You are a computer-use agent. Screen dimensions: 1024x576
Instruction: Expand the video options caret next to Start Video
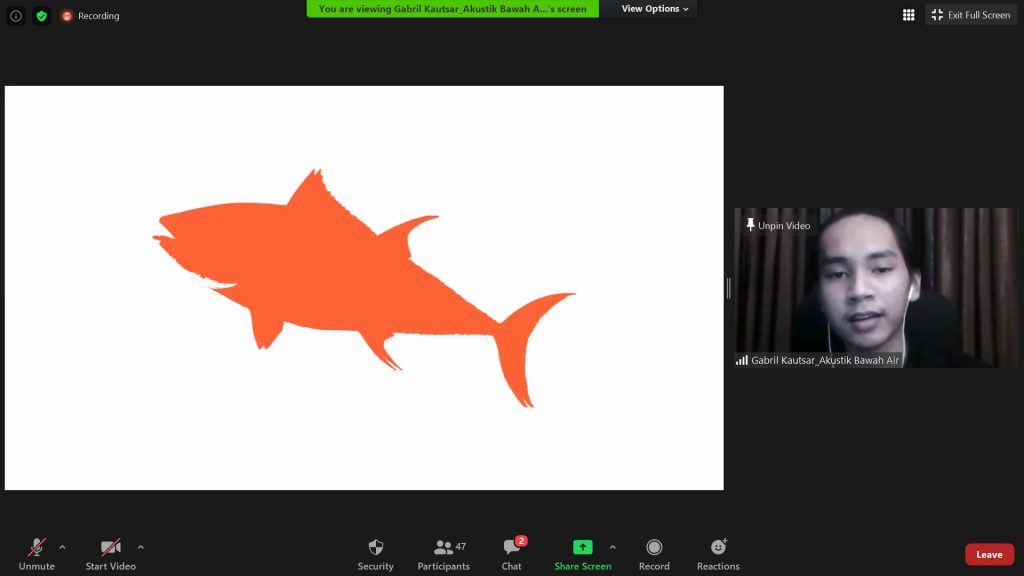pyautogui.click(x=140, y=547)
